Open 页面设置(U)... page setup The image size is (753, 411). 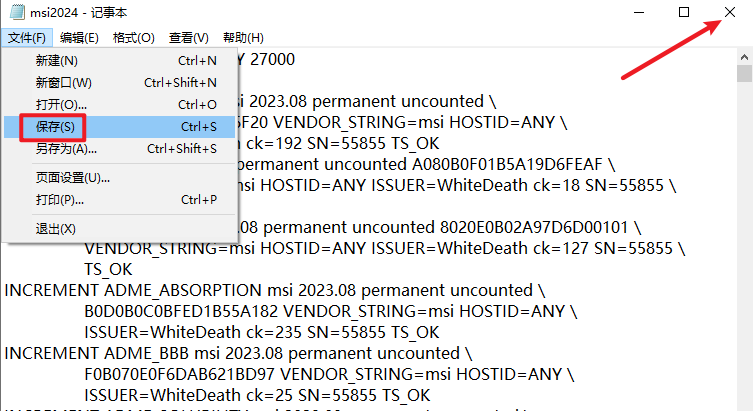click(x=73, y=178)
